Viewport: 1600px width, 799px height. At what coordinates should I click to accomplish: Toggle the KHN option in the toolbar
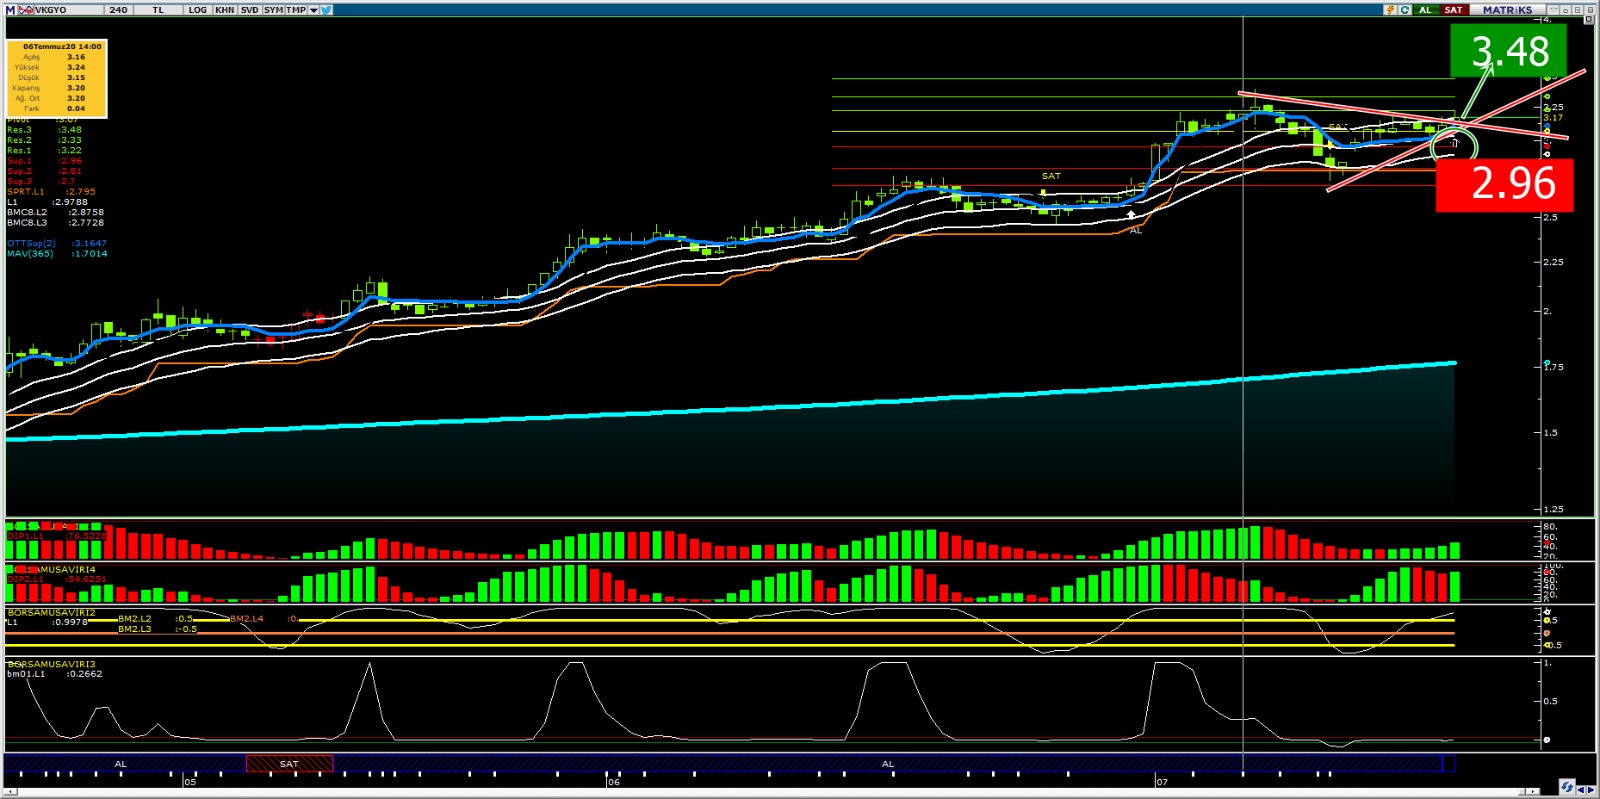tap(225, 10)
